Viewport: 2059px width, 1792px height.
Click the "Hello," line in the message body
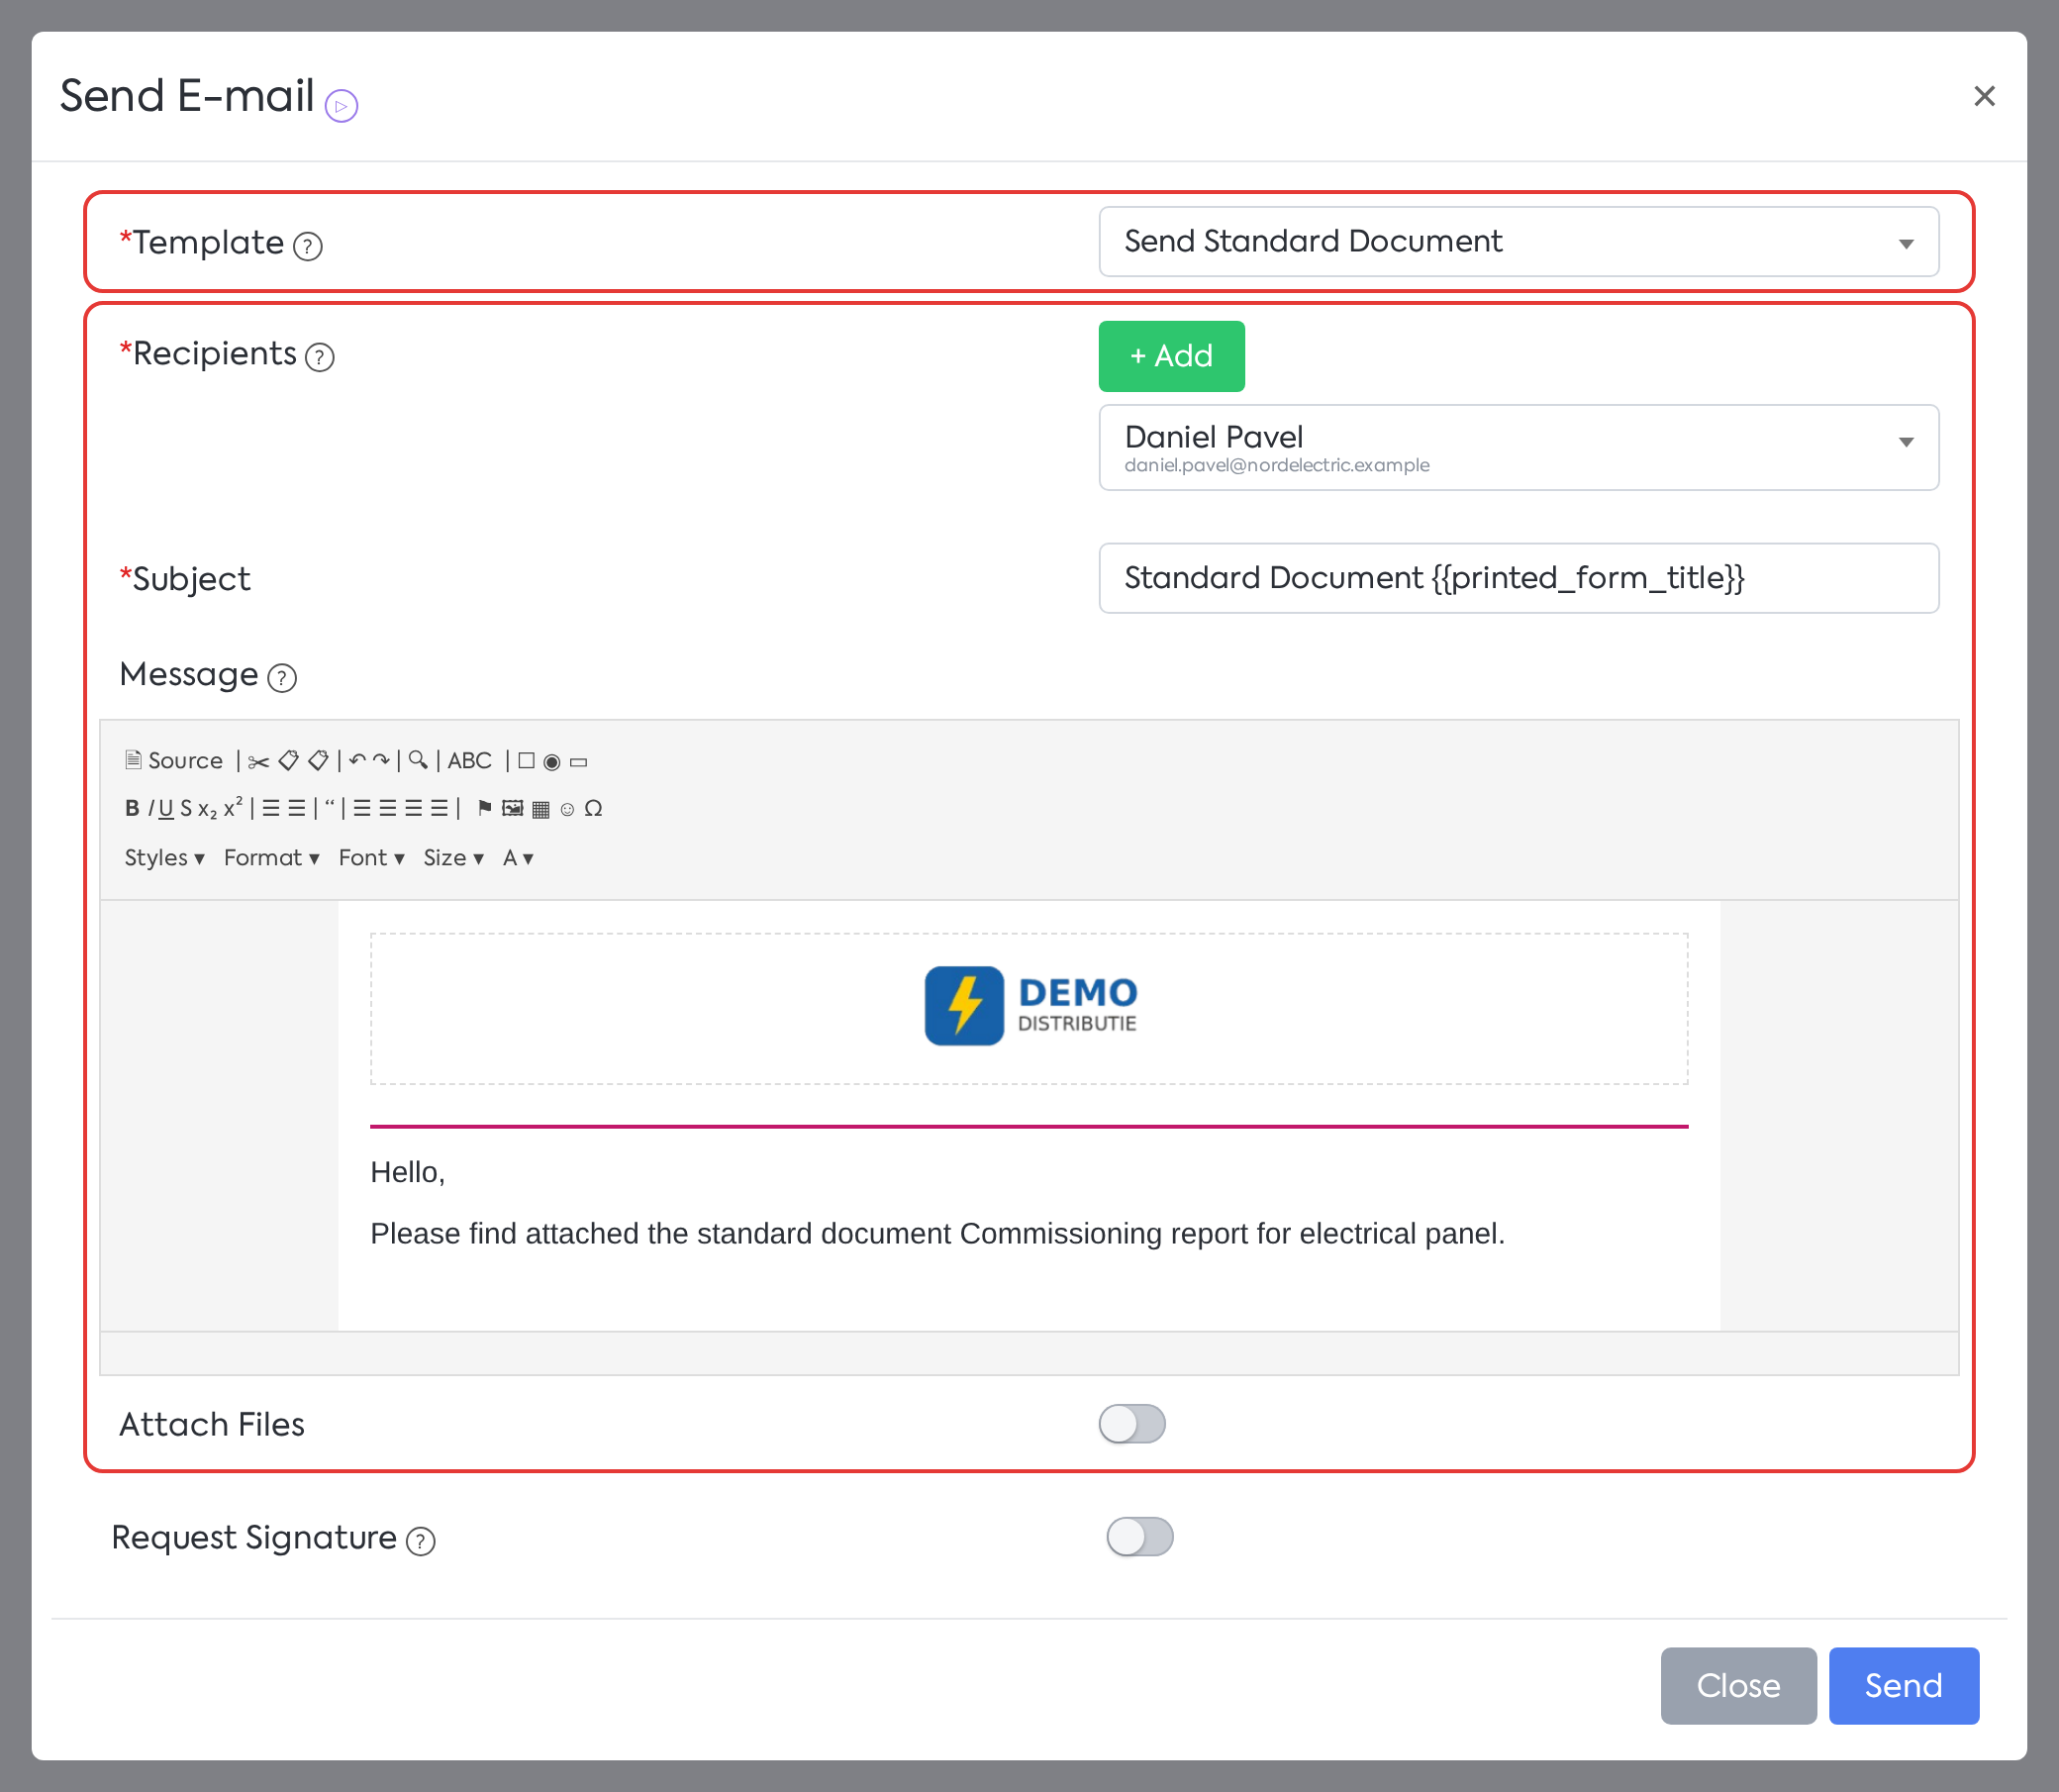click(x=407, y=1172)
